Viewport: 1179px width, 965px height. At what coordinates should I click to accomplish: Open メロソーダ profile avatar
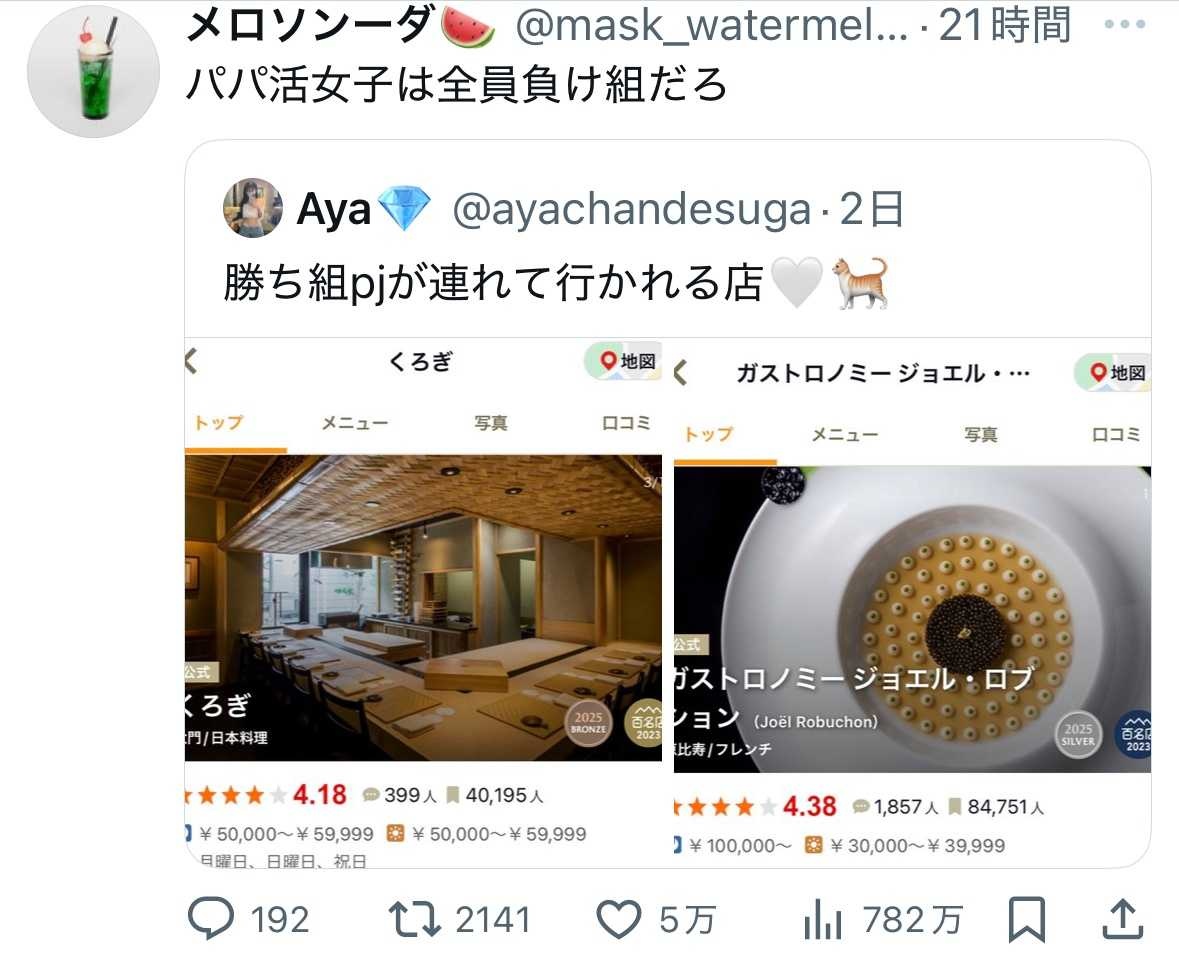[x=93, y=71]
